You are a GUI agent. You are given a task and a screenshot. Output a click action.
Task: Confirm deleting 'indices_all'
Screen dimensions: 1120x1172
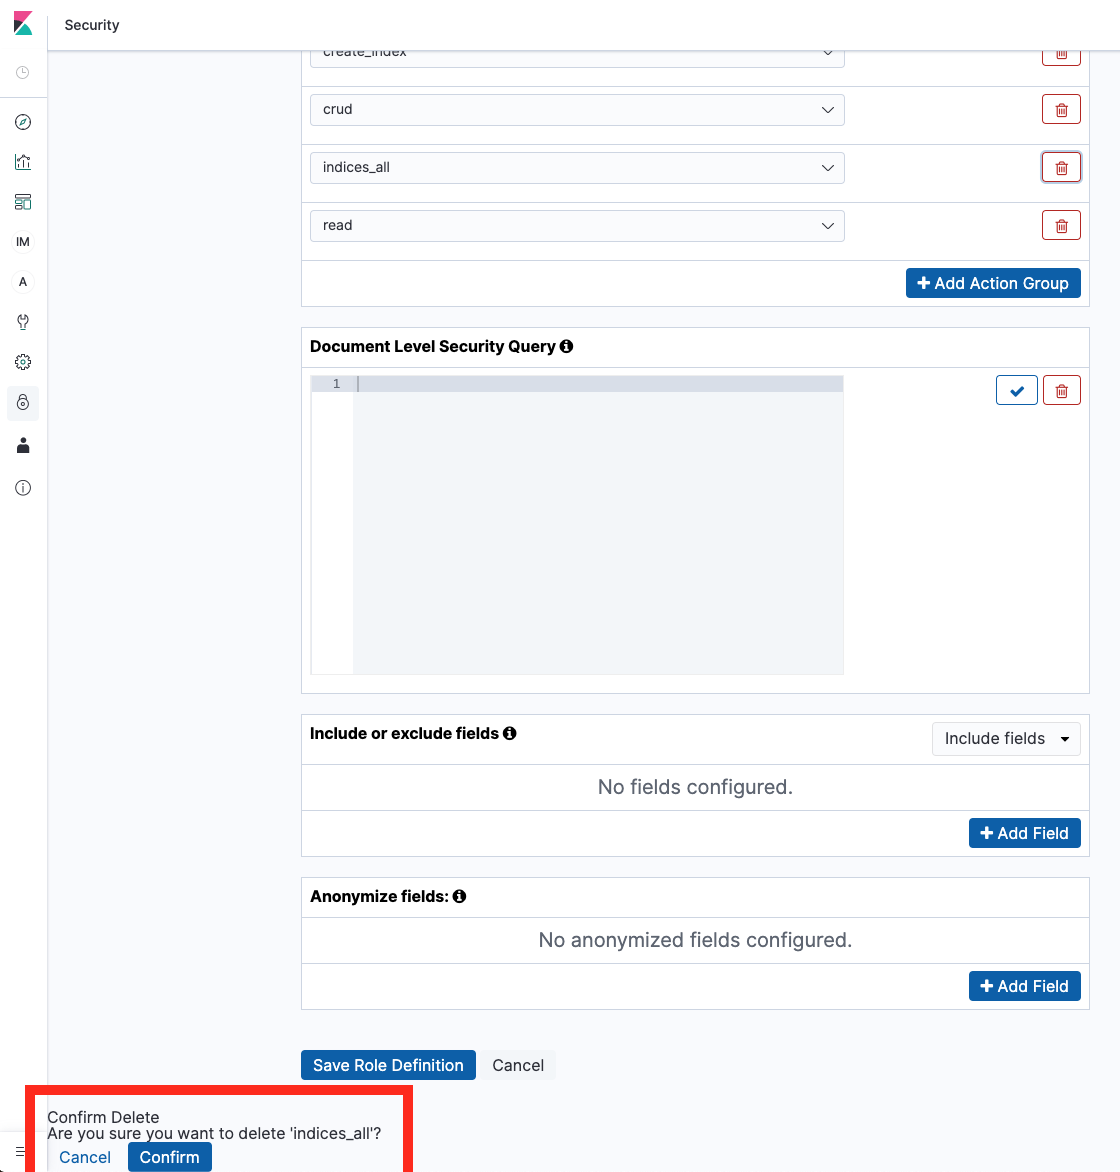click(x=169, y=1157)
